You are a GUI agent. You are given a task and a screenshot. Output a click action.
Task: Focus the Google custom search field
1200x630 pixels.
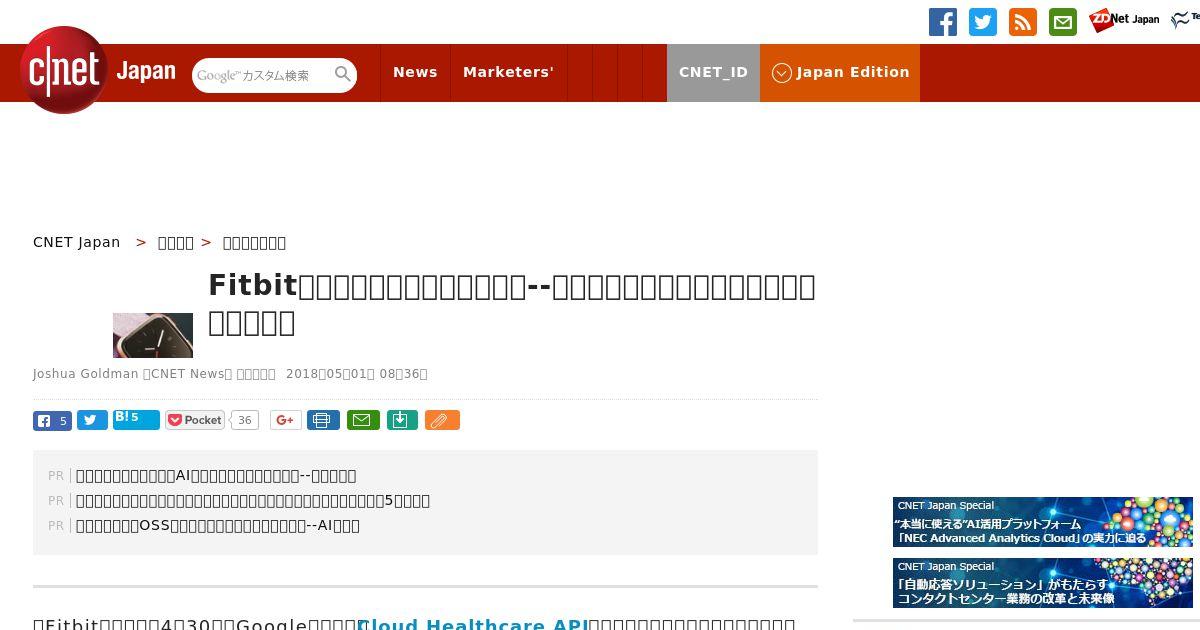(x=262, y=75)
